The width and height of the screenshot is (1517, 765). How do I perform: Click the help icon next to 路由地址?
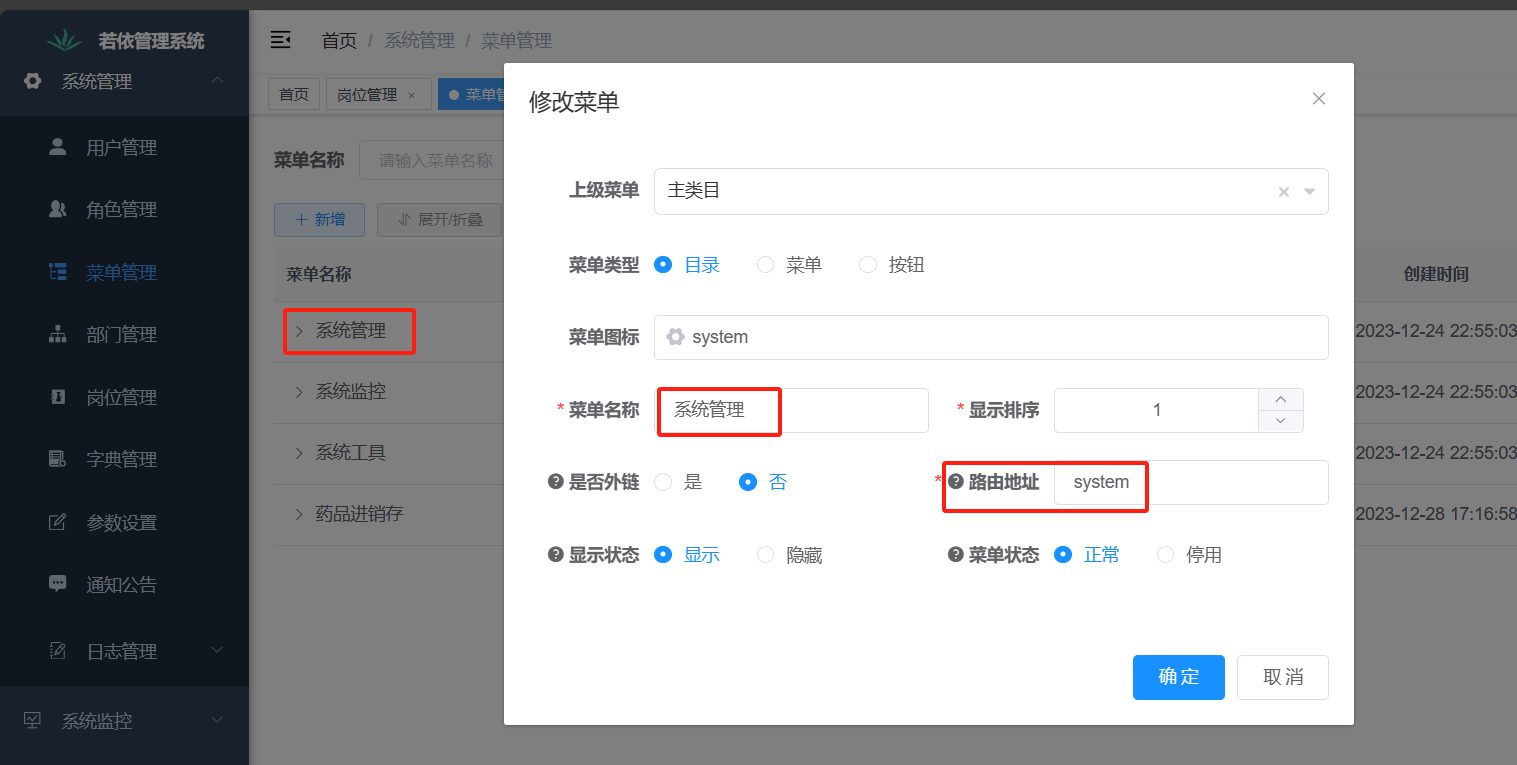coord(956,482)
